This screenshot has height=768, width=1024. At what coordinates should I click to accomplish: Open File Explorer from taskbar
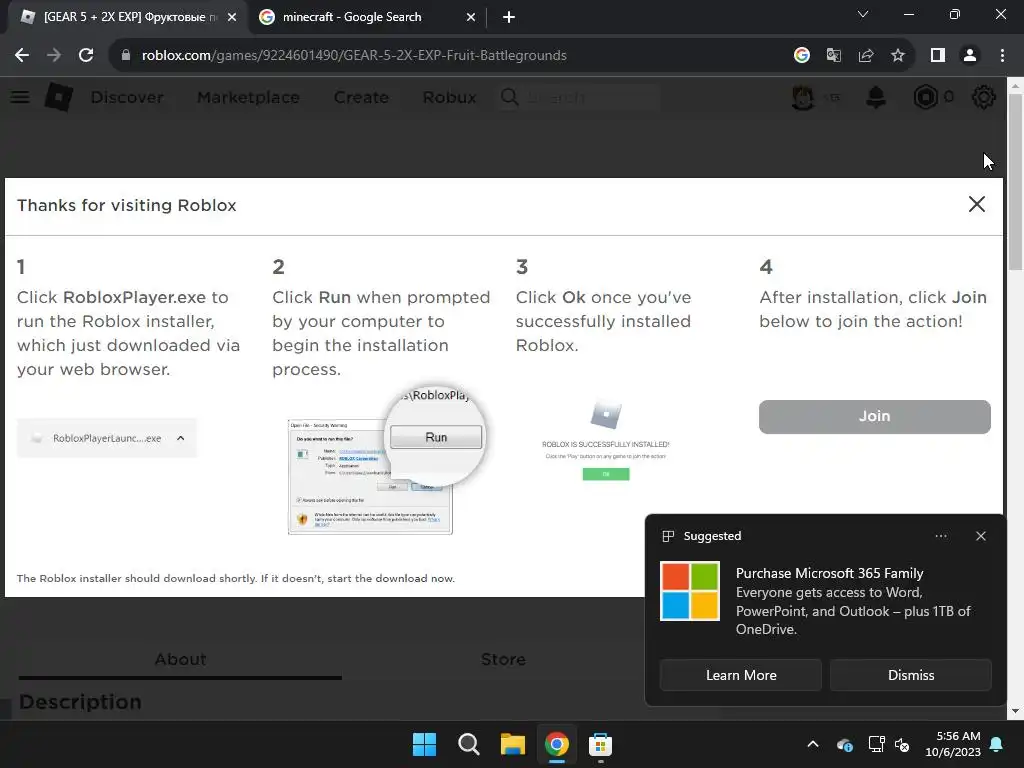pyautogui.click(x=513, y=744)
